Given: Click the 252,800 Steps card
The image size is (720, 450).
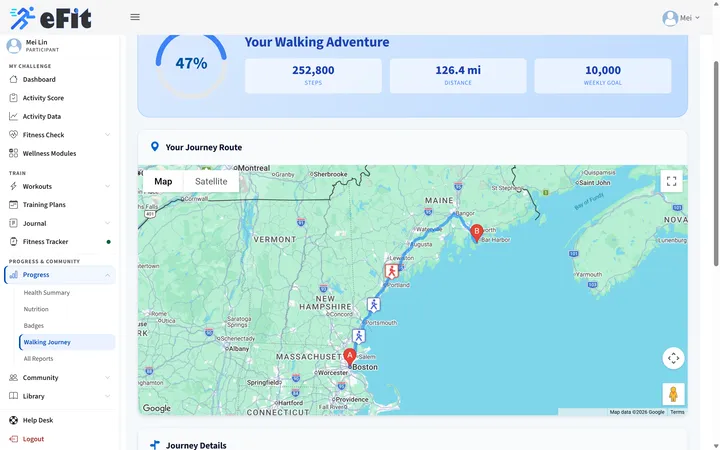Looking at the screenshot, I should point(313,76).
